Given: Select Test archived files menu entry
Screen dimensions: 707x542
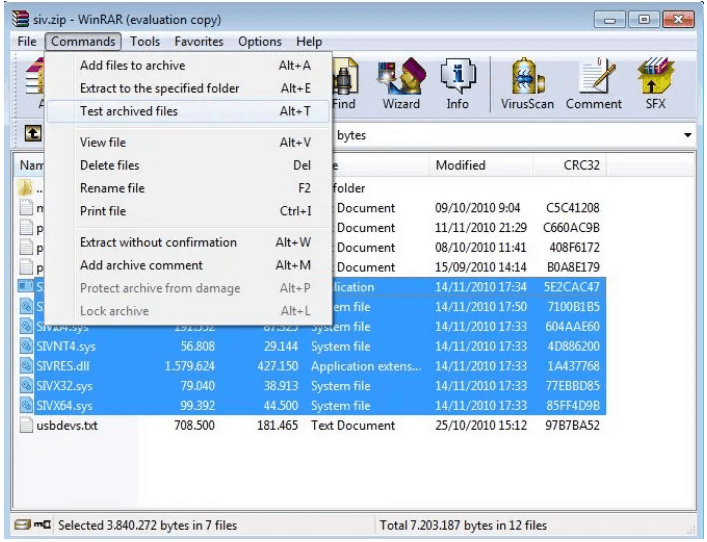Looking at the screenshot, I should 129,111.
